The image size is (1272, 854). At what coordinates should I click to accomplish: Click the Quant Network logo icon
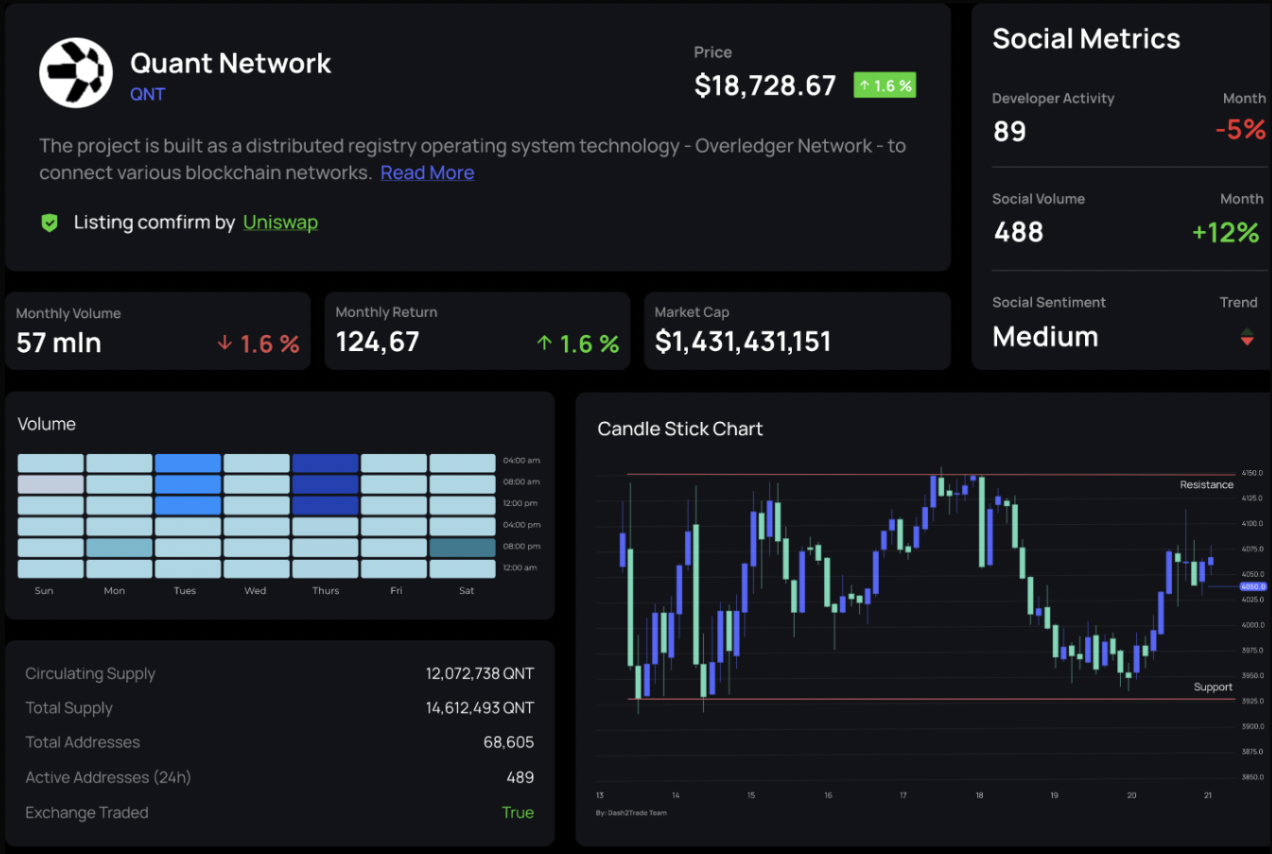[x=75, y=72]
